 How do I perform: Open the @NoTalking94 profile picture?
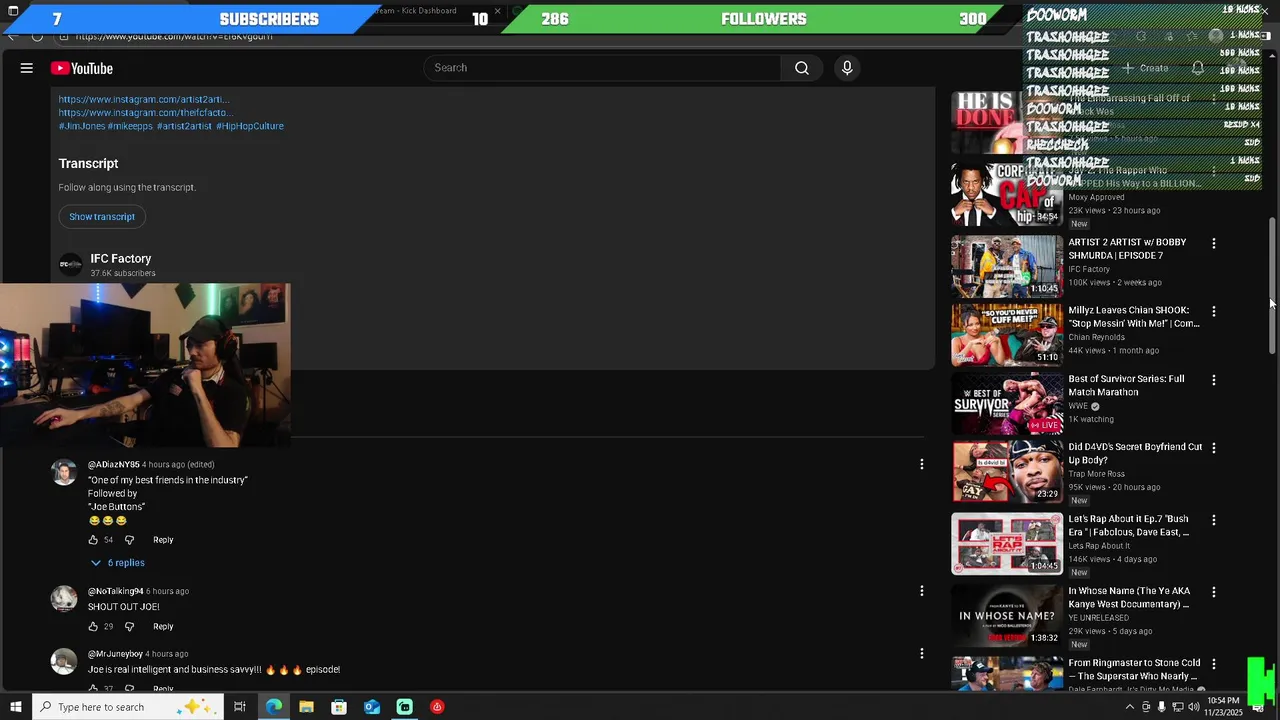(64, 598)
